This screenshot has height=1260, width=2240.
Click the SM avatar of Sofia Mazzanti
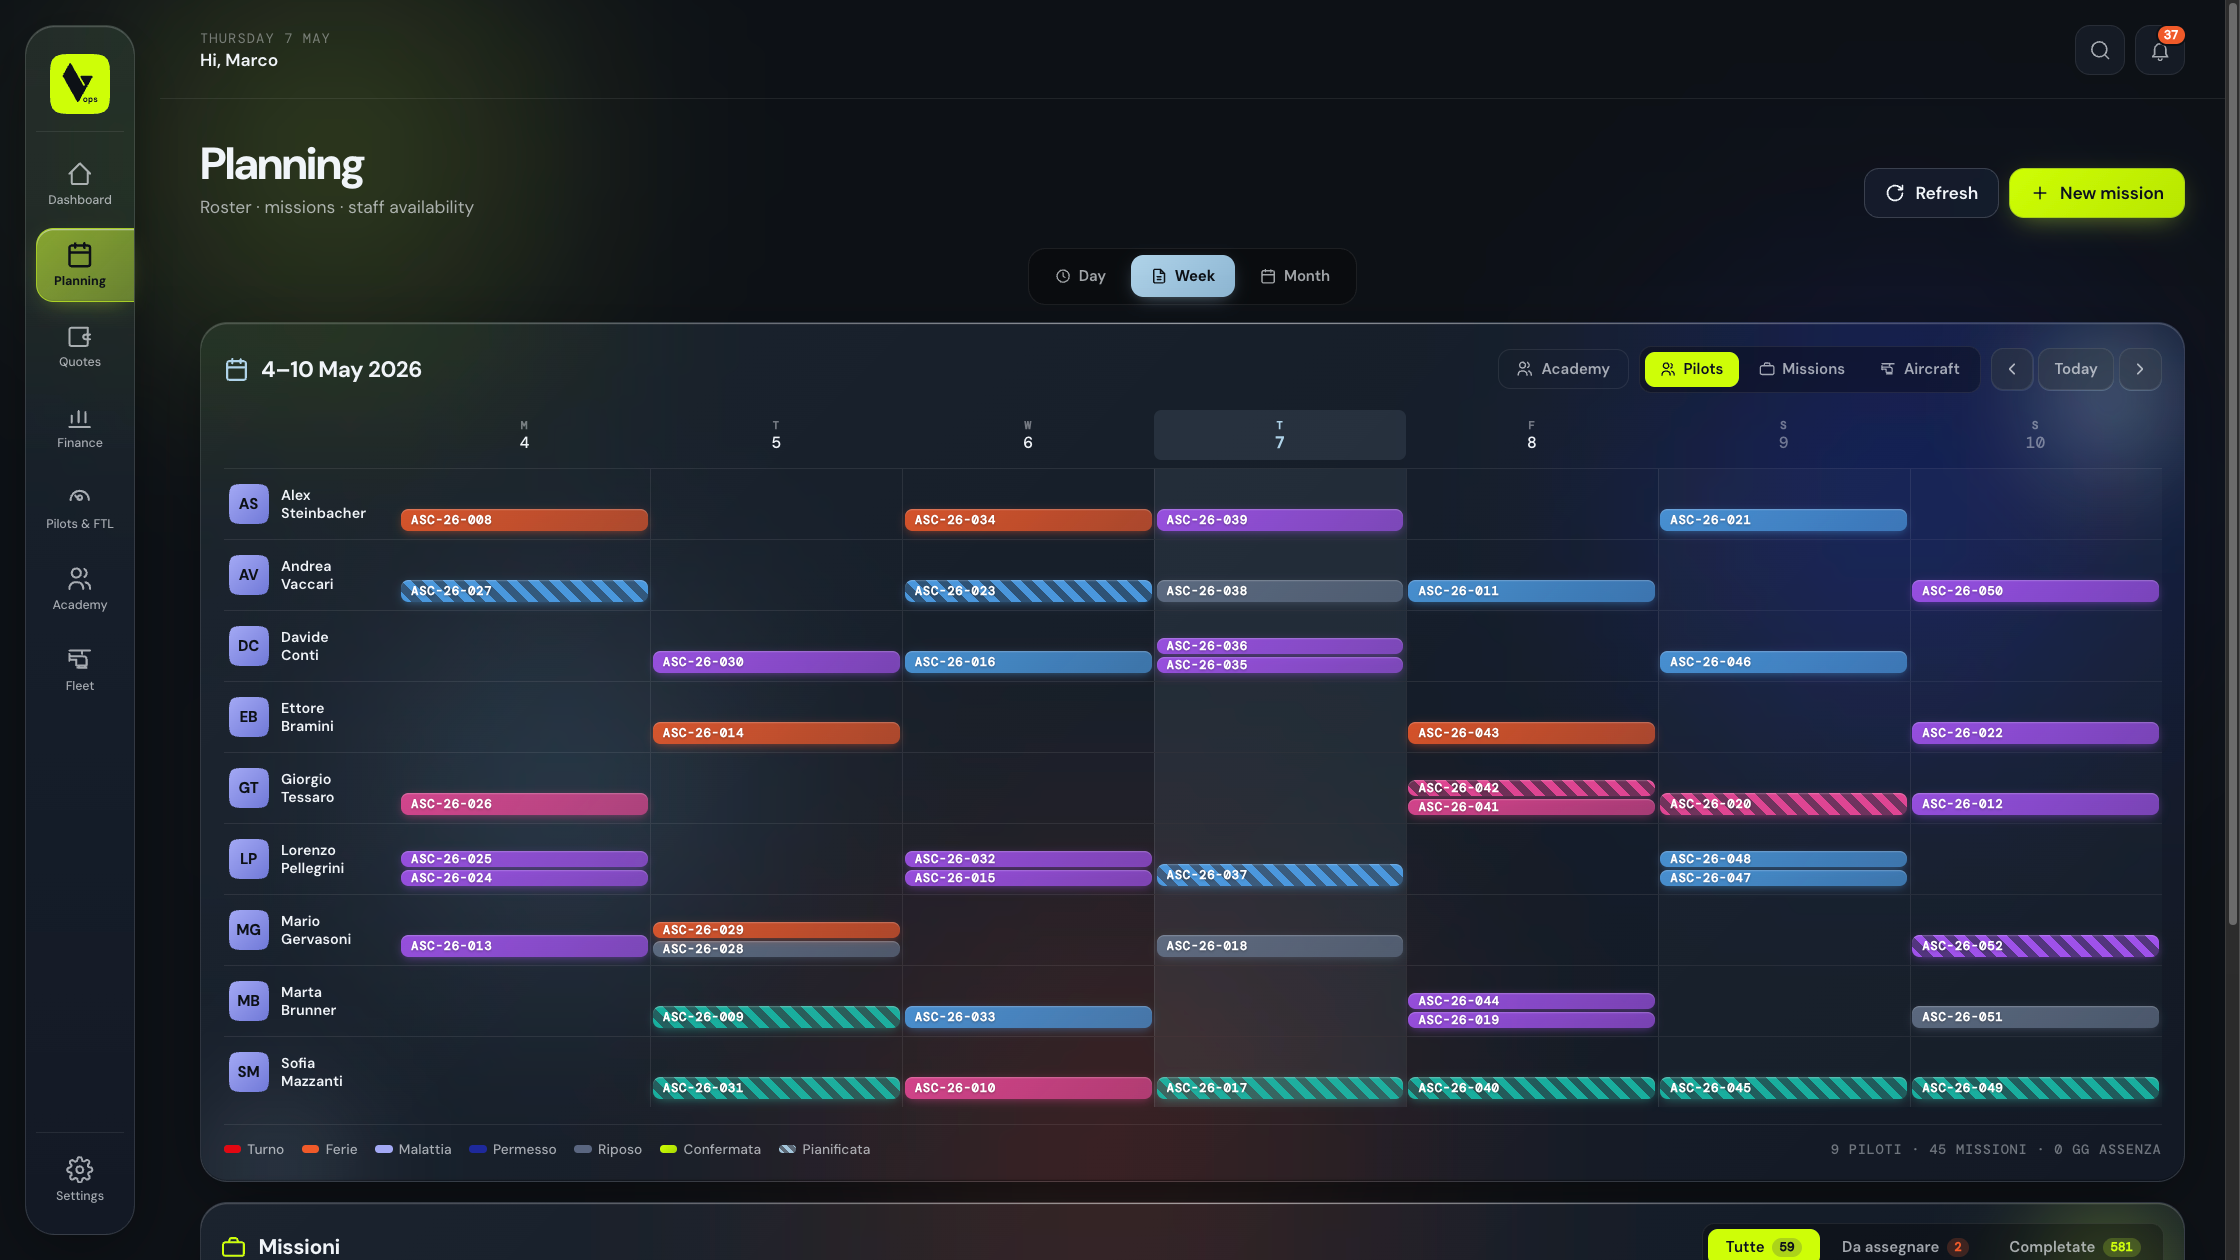(249, 1072)
